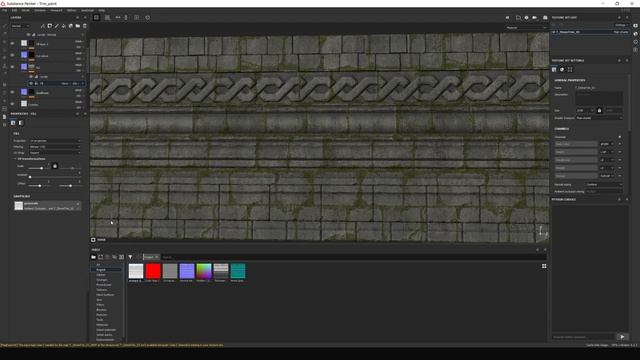Viewport: 640px width, 360px height.
Task: Open the UV Wrap dropdown
Action: 55,153
